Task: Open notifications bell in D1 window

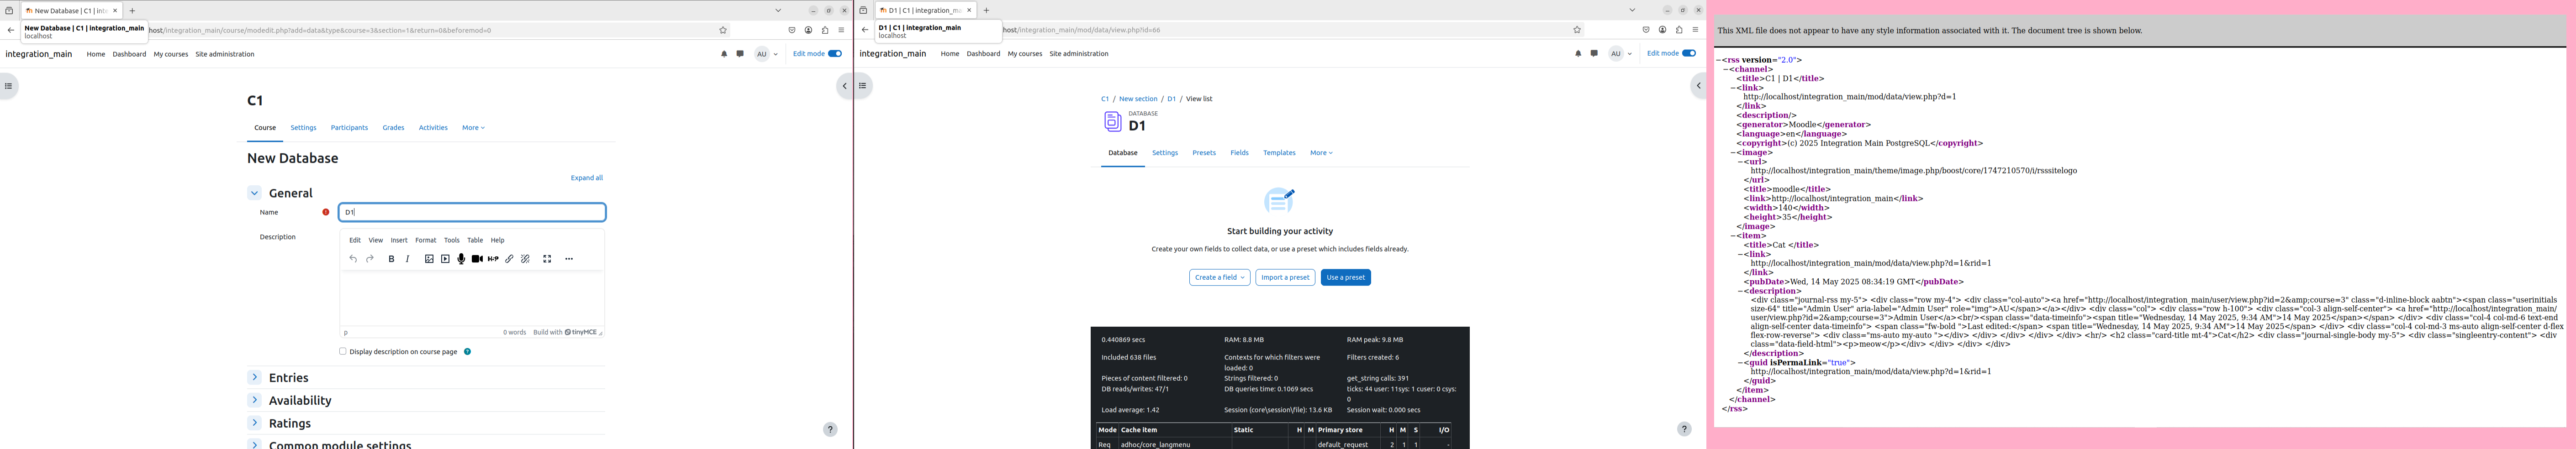Action: 1578,54
